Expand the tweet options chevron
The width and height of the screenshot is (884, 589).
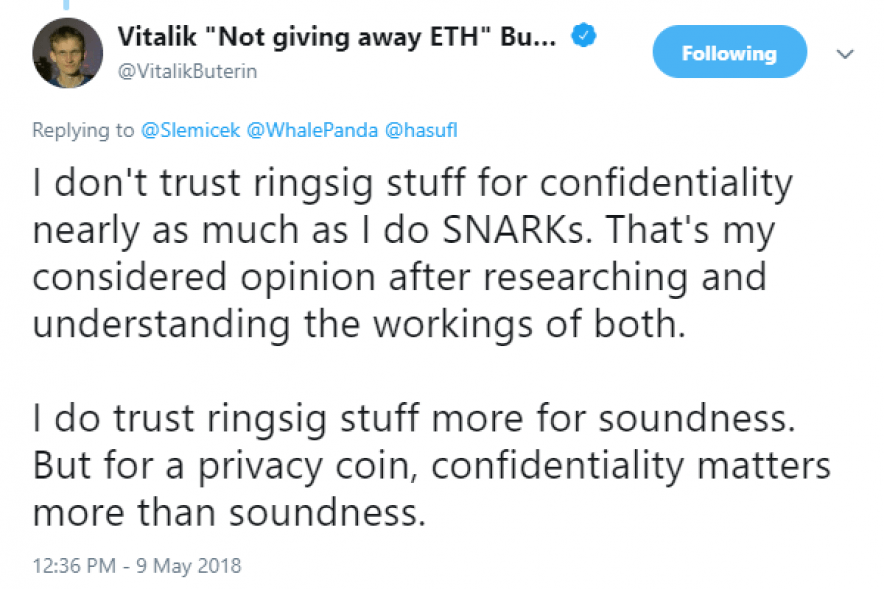pos(845,52)
